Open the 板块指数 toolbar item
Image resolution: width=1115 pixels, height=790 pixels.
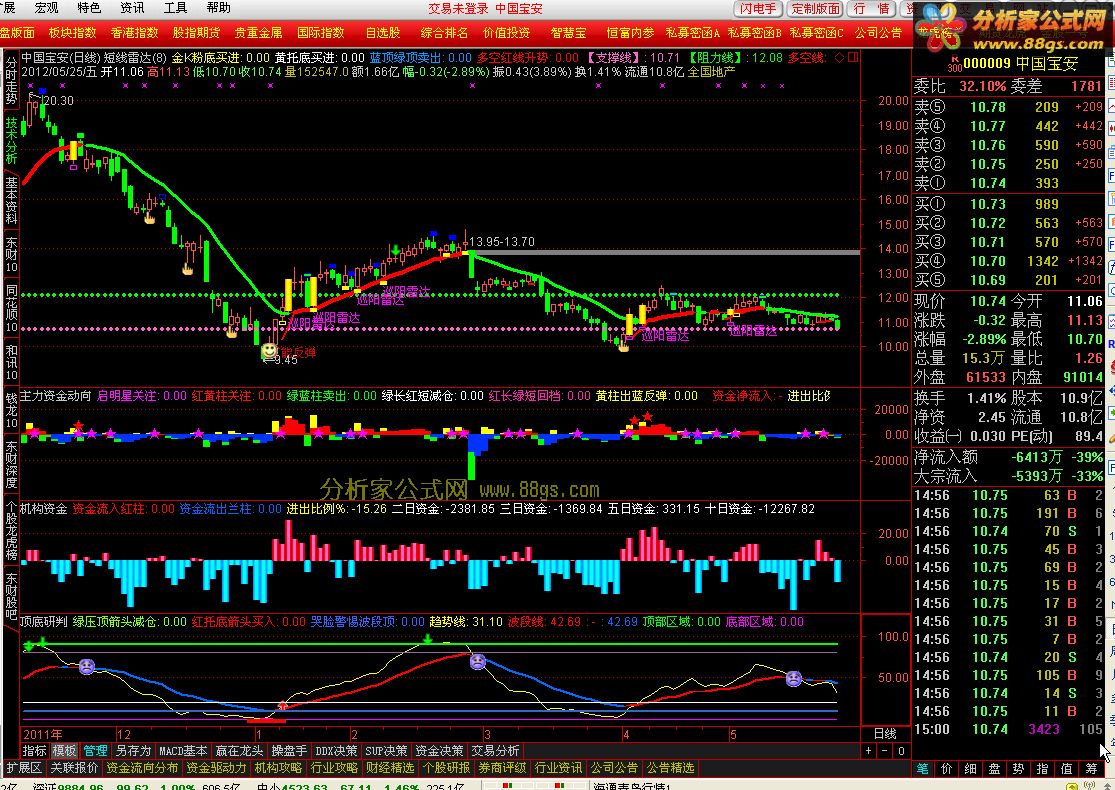[x=73, y=33]
